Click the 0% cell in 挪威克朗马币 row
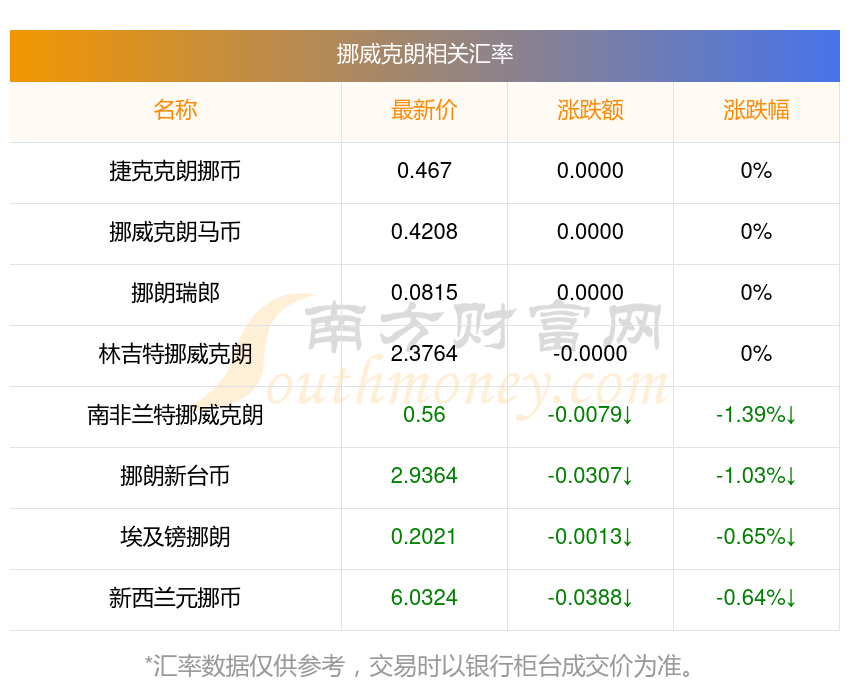The height and width of the screenshot is (698, 850). (756, 232)
